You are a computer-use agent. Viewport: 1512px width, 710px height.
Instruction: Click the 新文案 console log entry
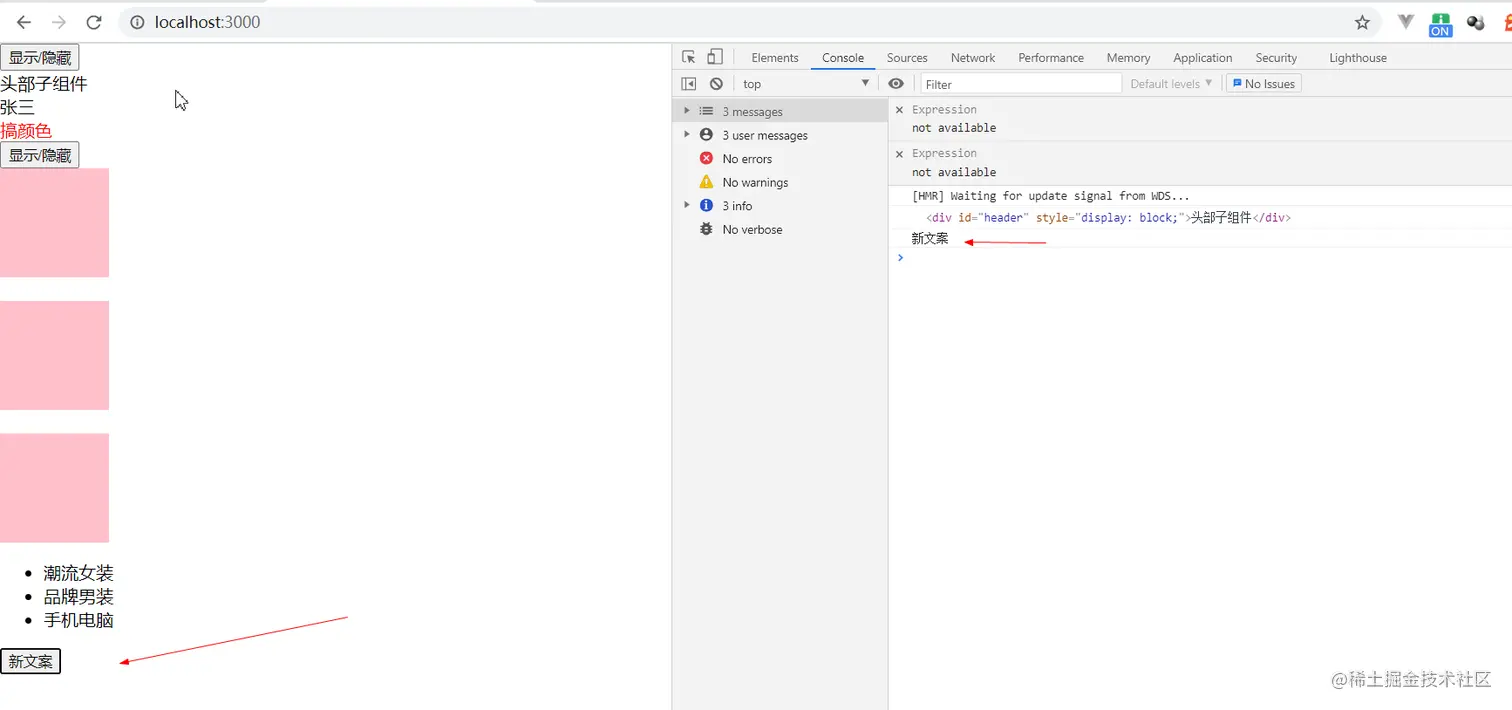click(930, 239)
